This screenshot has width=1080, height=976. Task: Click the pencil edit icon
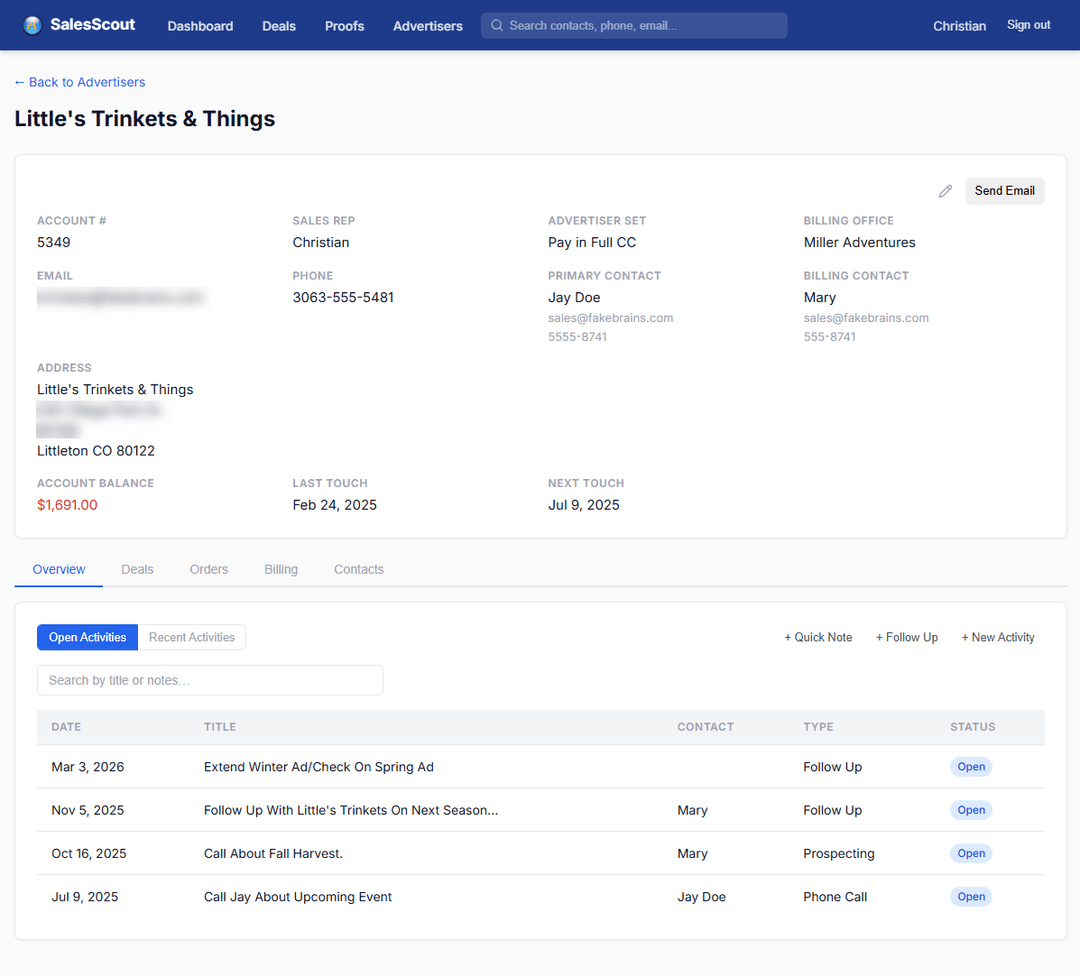pos(945,191)
